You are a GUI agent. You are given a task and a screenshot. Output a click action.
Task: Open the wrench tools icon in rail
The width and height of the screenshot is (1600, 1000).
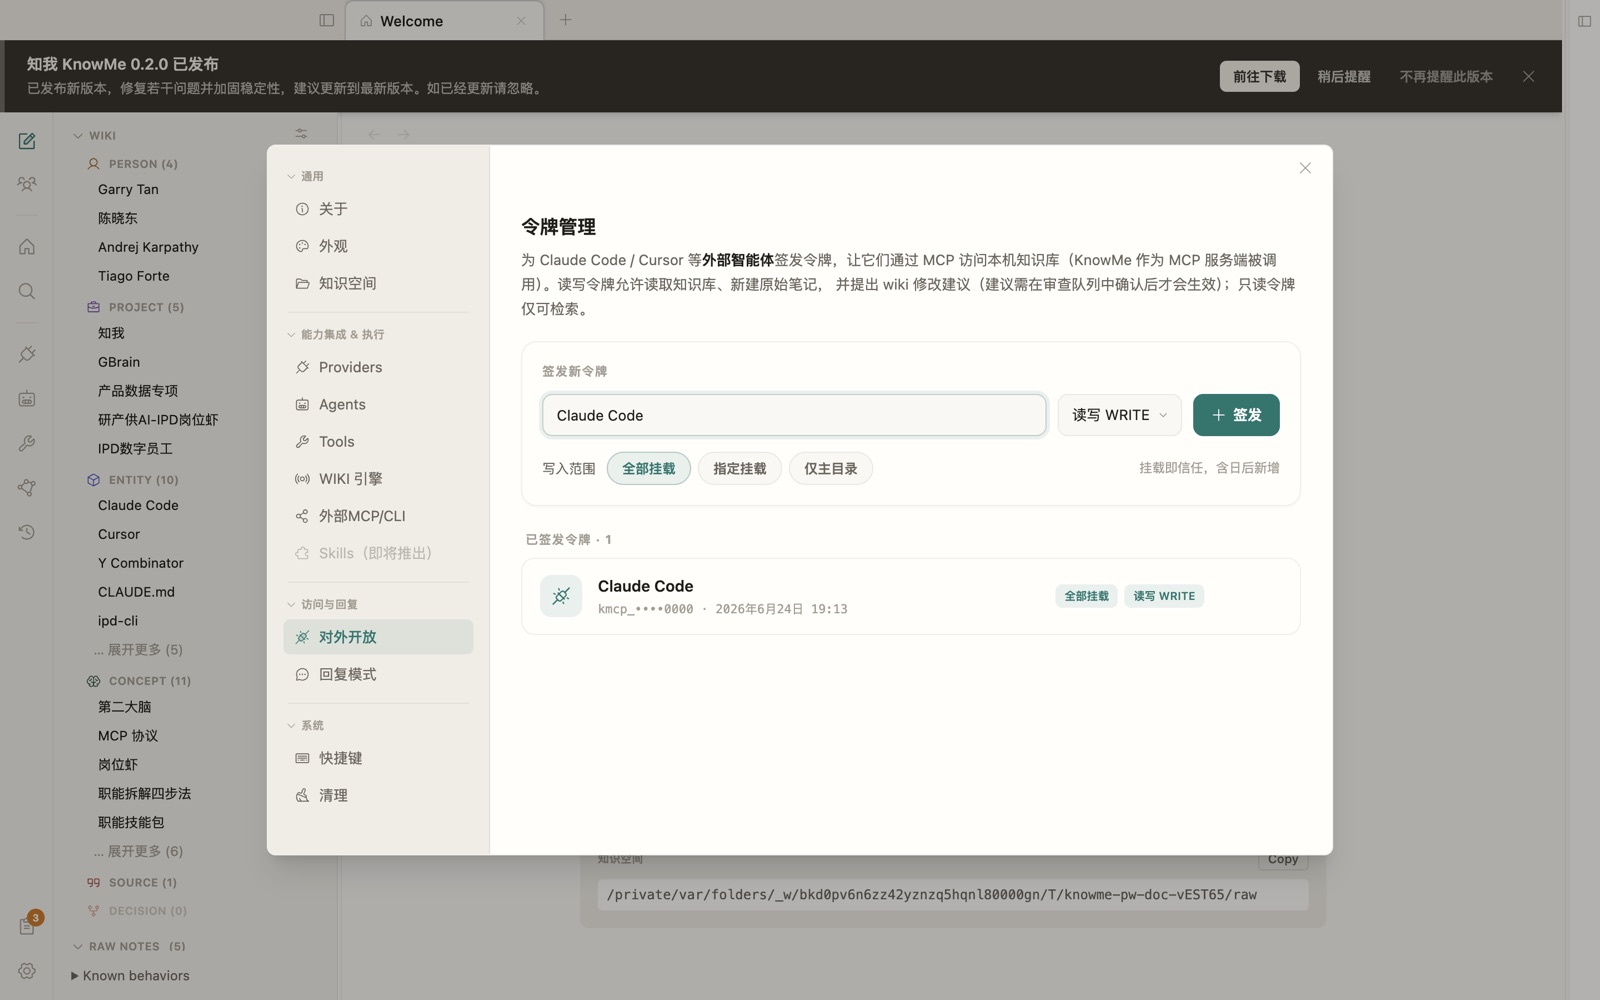point(27,443)
